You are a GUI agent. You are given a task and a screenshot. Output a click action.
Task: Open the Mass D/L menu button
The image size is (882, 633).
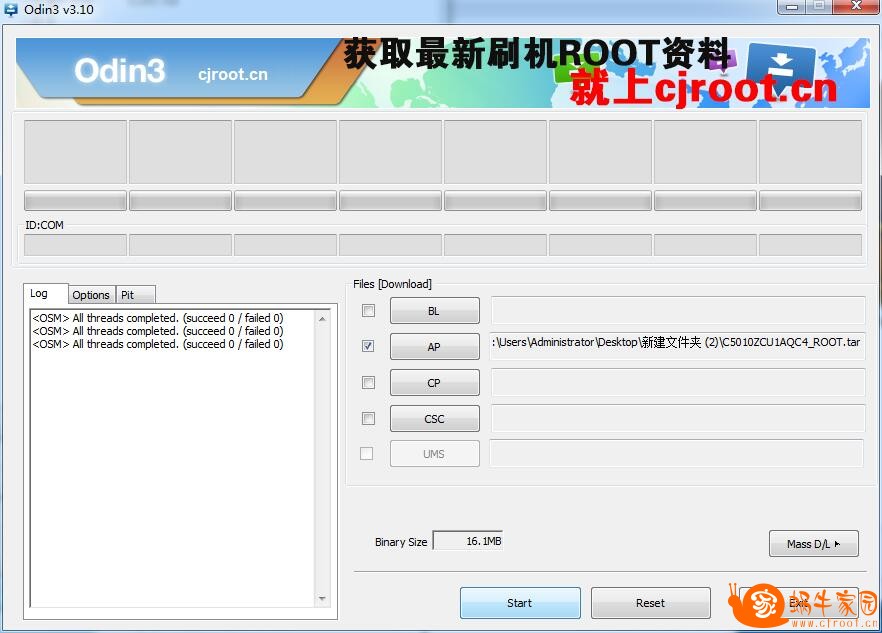click(813, 544)
